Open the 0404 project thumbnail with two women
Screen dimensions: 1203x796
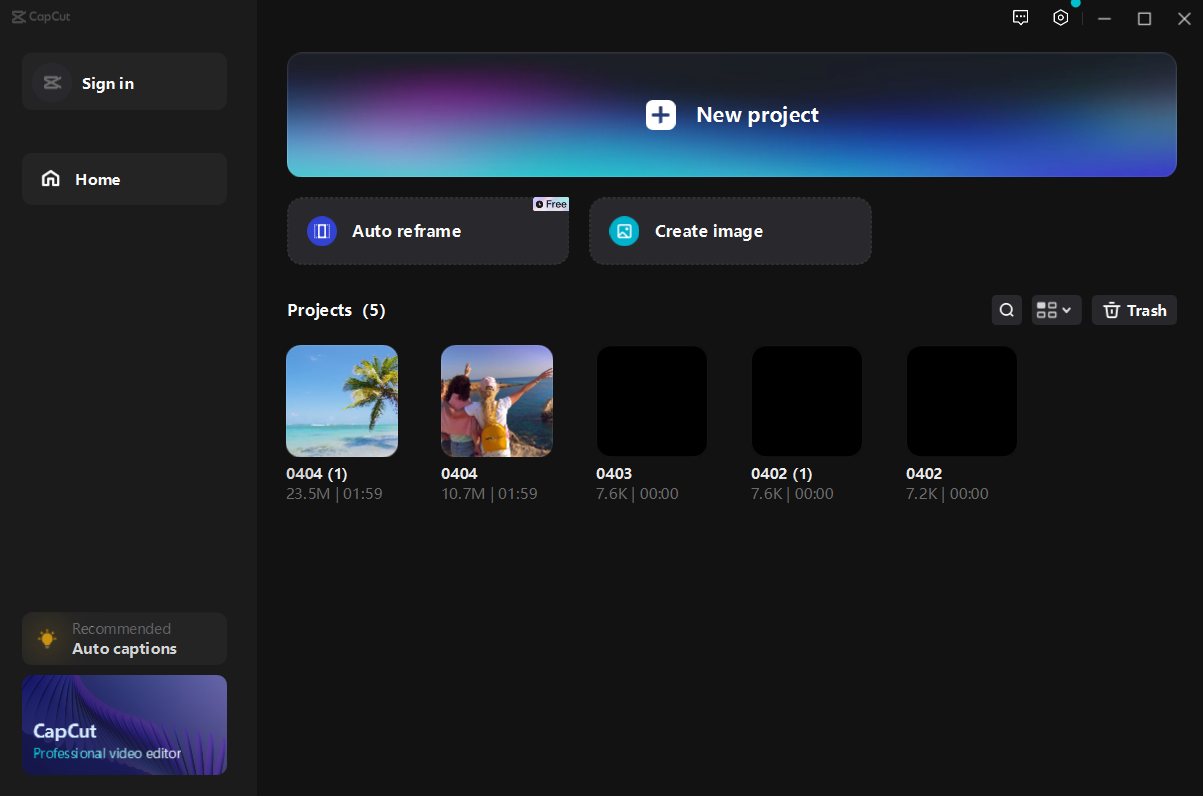(497, 401)
